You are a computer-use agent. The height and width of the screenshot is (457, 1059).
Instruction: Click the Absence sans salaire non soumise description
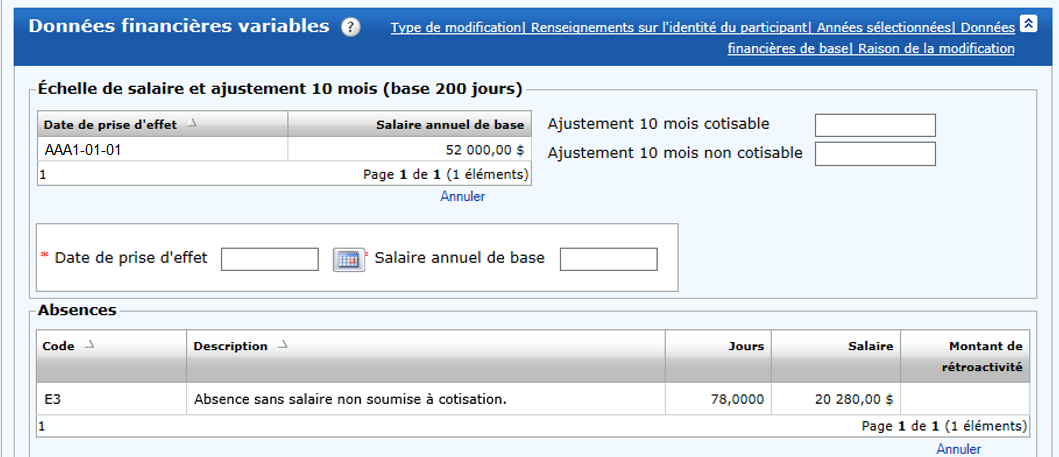(350, 399)
